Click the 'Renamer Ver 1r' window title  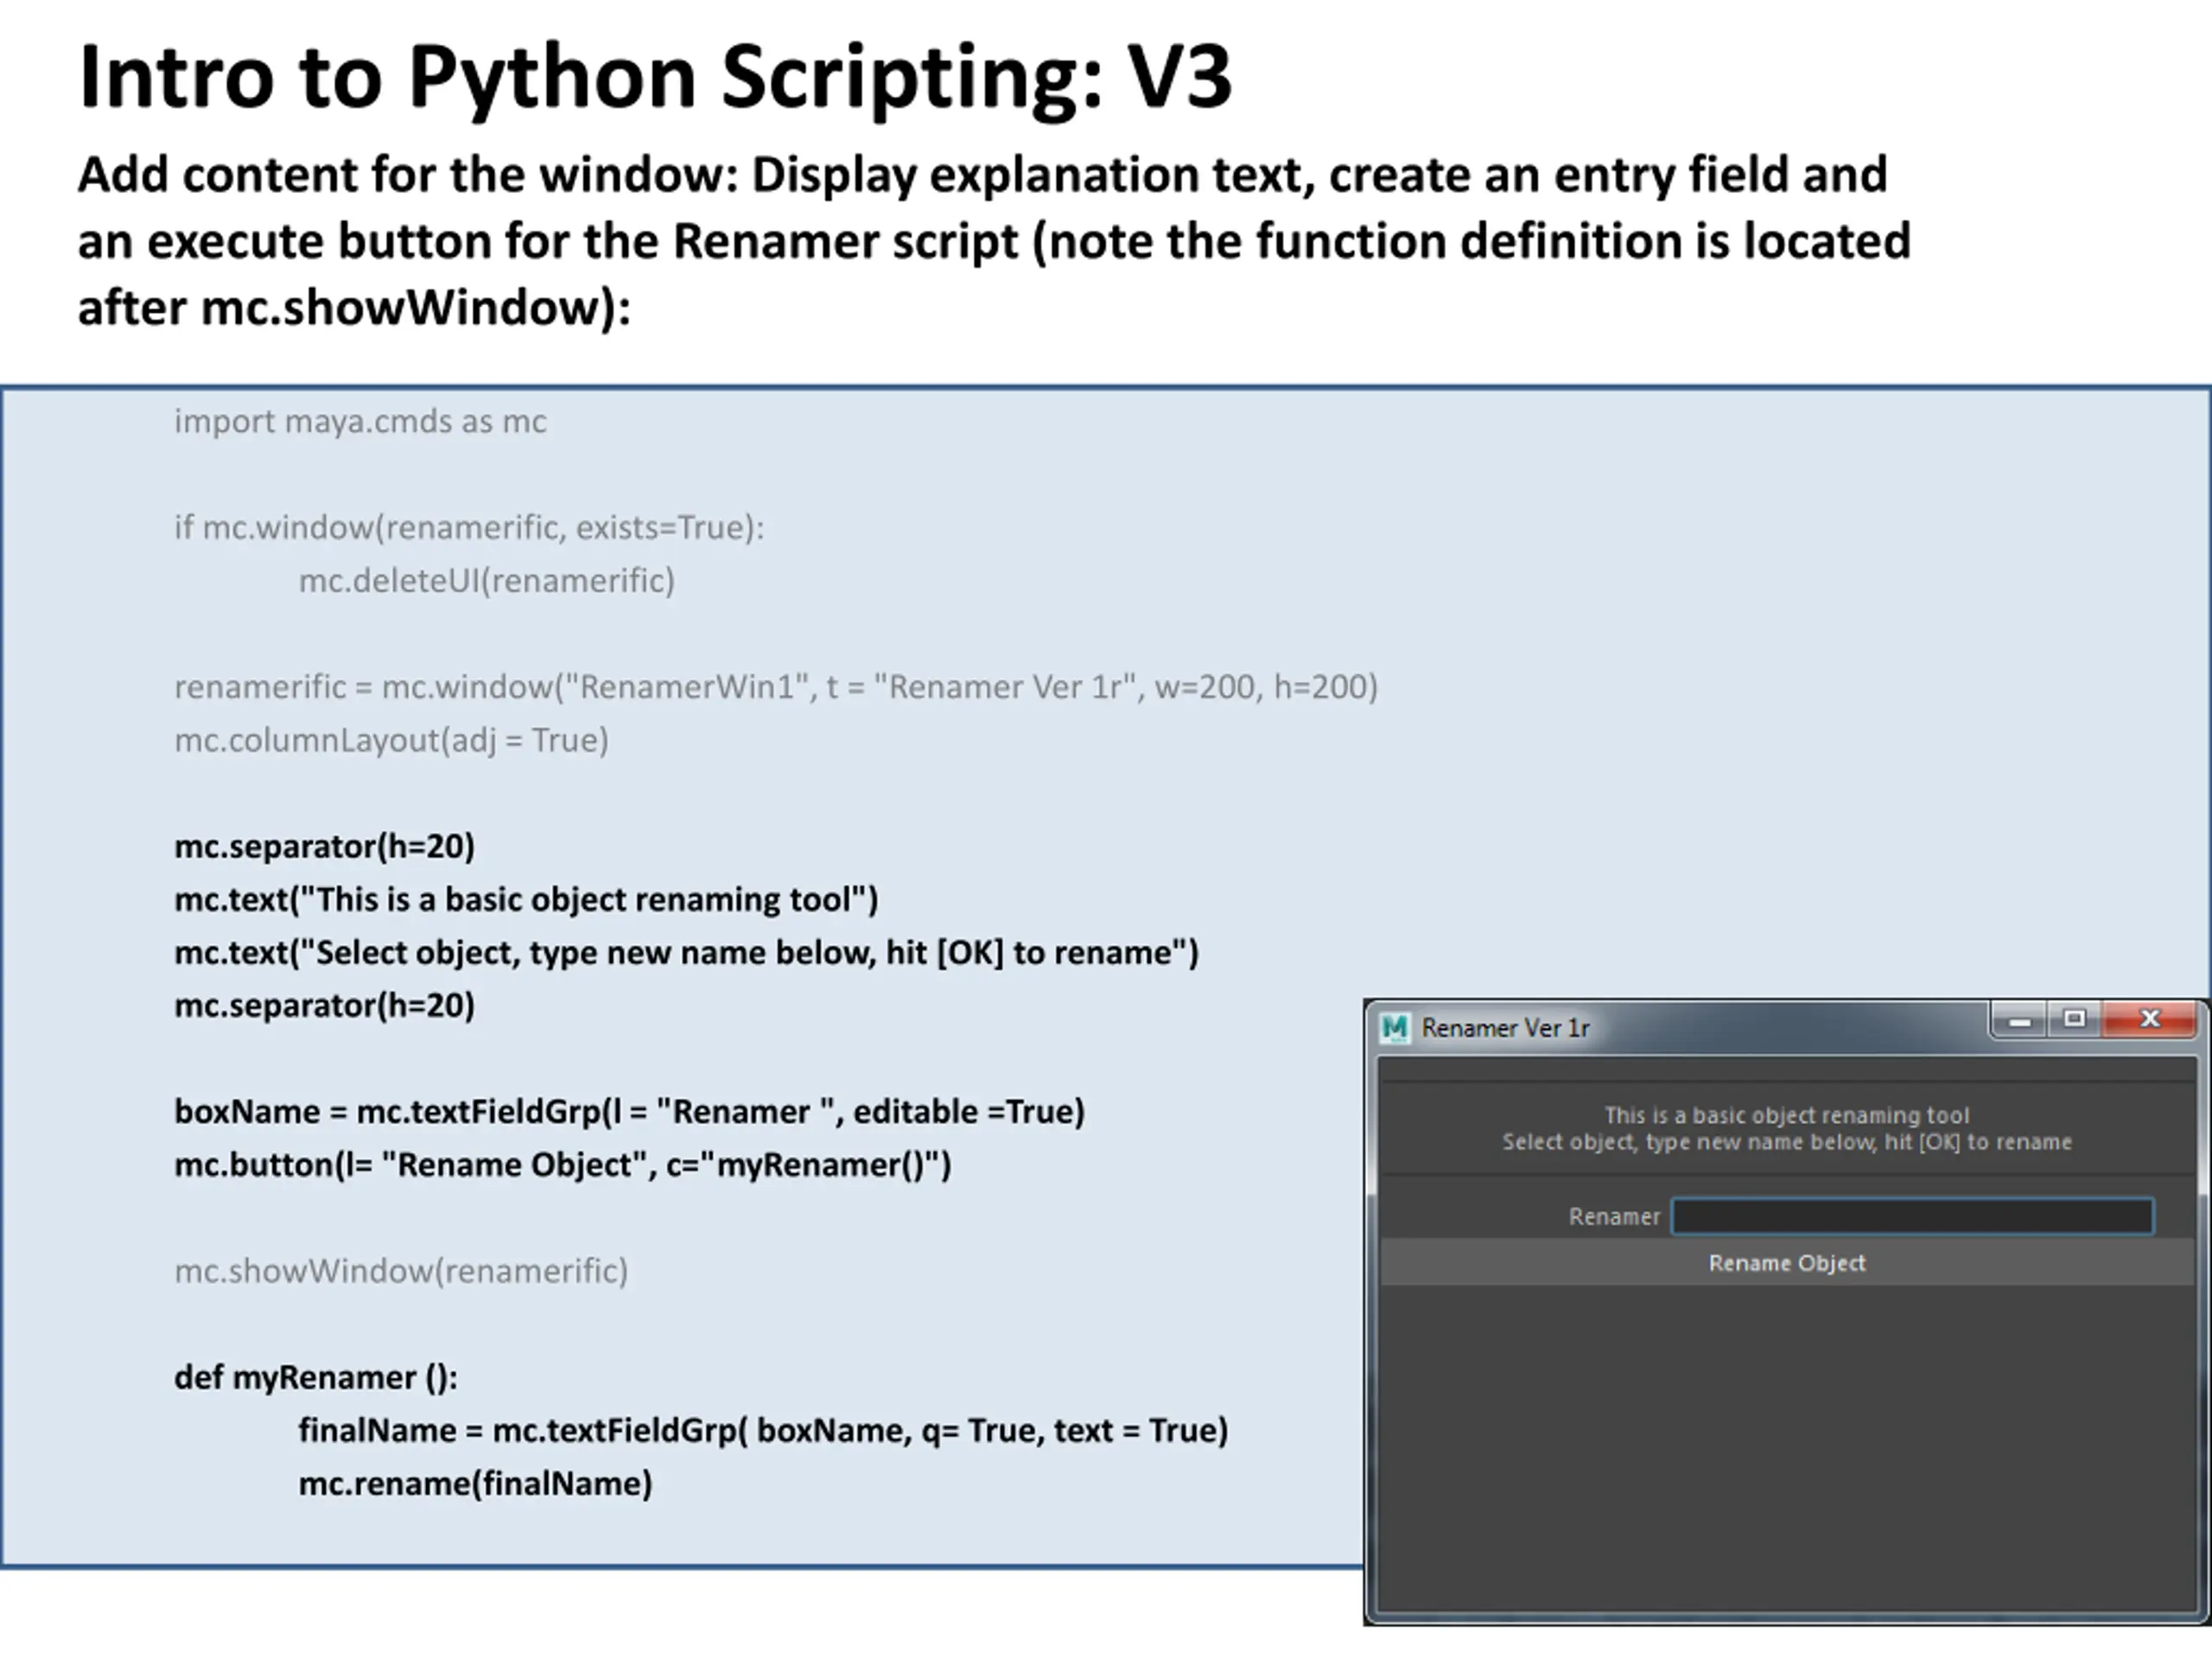pyautogui.click(x=1505, y=1027)
